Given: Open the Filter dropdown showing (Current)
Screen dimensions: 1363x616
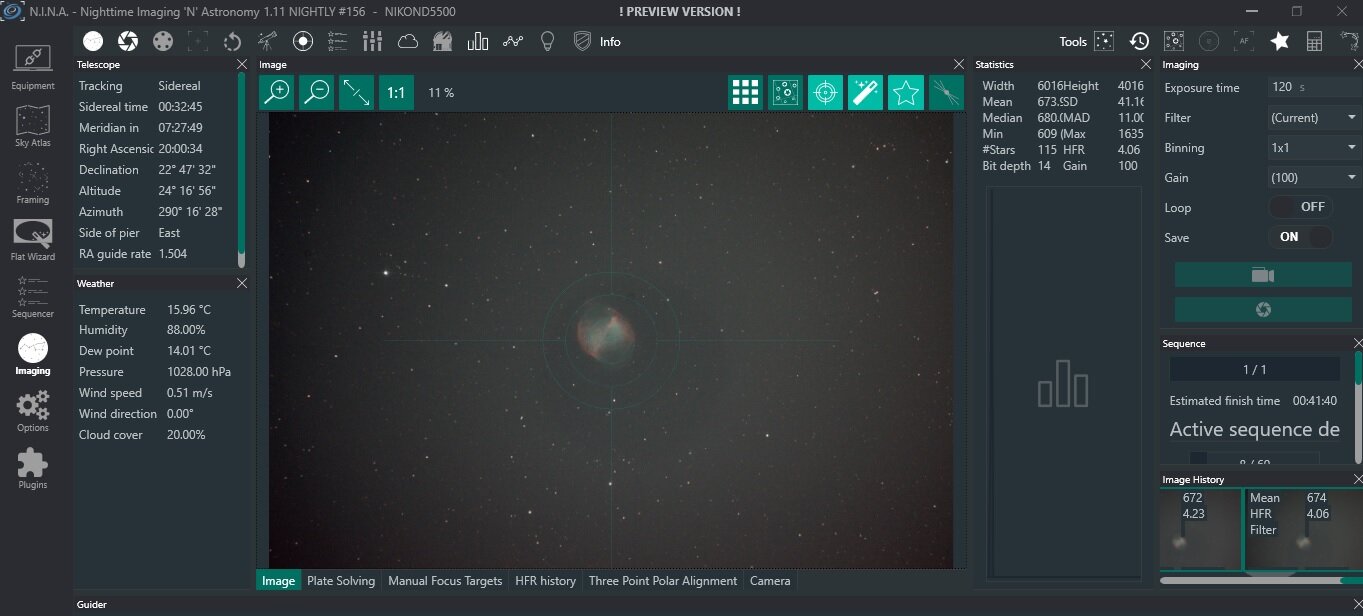Looking at the screenshot, I should [x=1315, y=117].
